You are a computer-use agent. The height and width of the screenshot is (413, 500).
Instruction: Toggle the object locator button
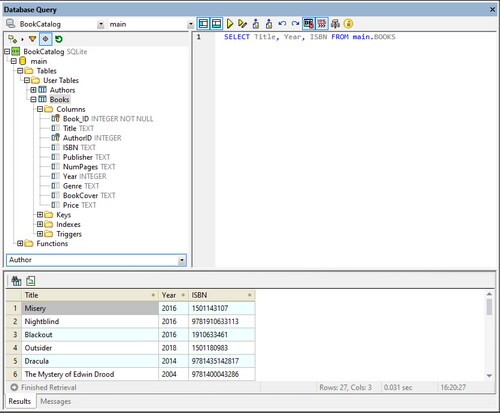[x=46, y=39]
